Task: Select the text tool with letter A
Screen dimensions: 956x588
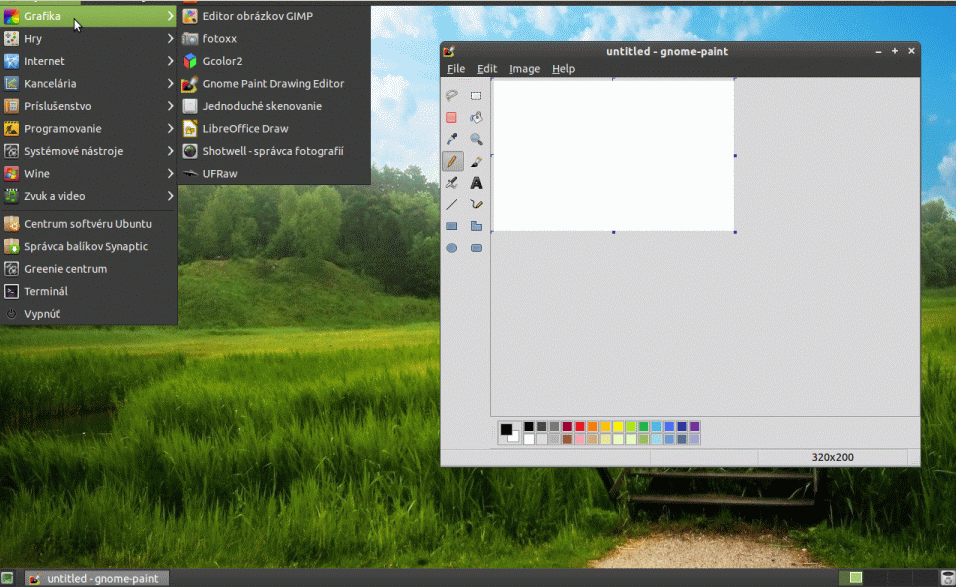Action: 476,182
